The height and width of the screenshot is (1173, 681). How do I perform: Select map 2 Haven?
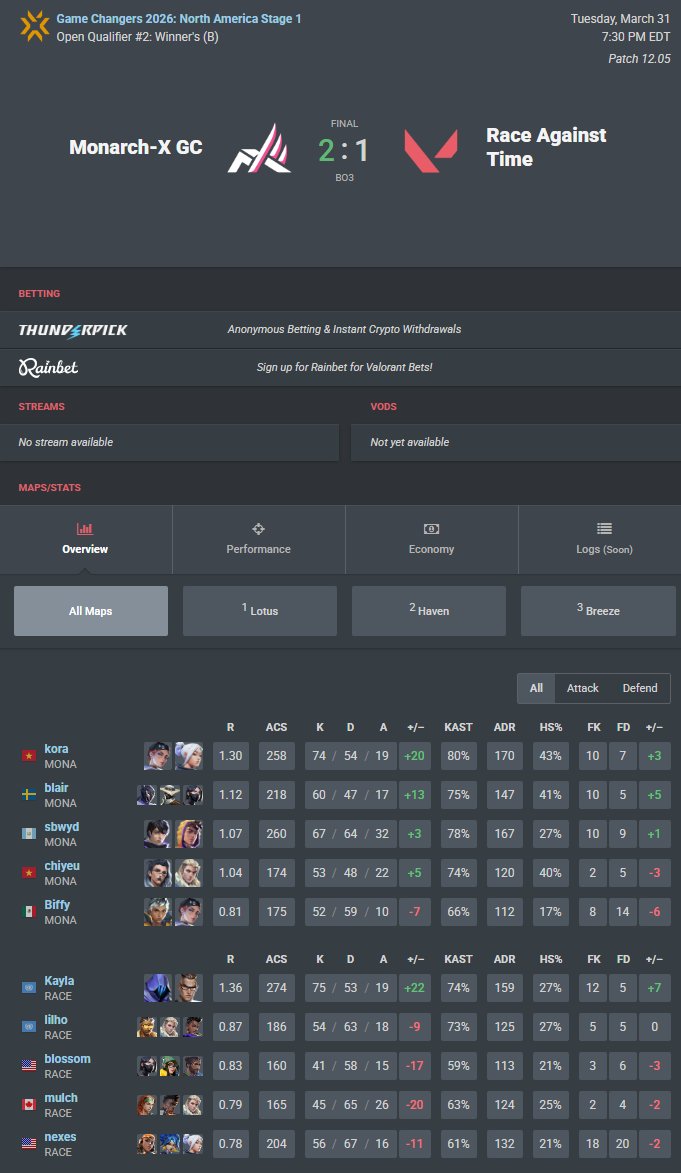click(x=429, y=611)
